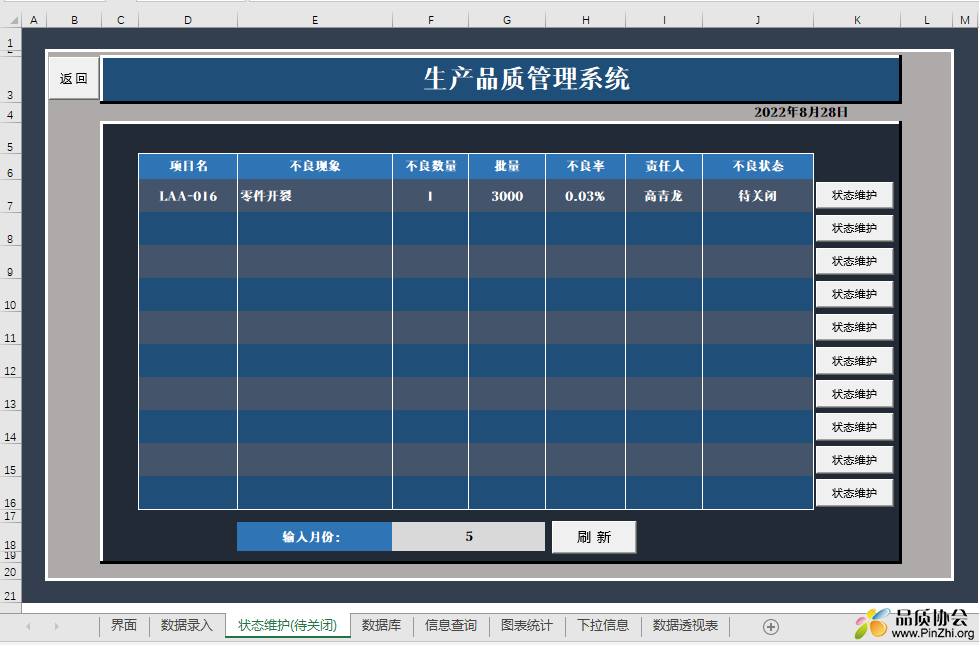This screenshot has width=979, height=645.
Task: Click the 状态维护 button beside row 15
Action: click(854, 460)
